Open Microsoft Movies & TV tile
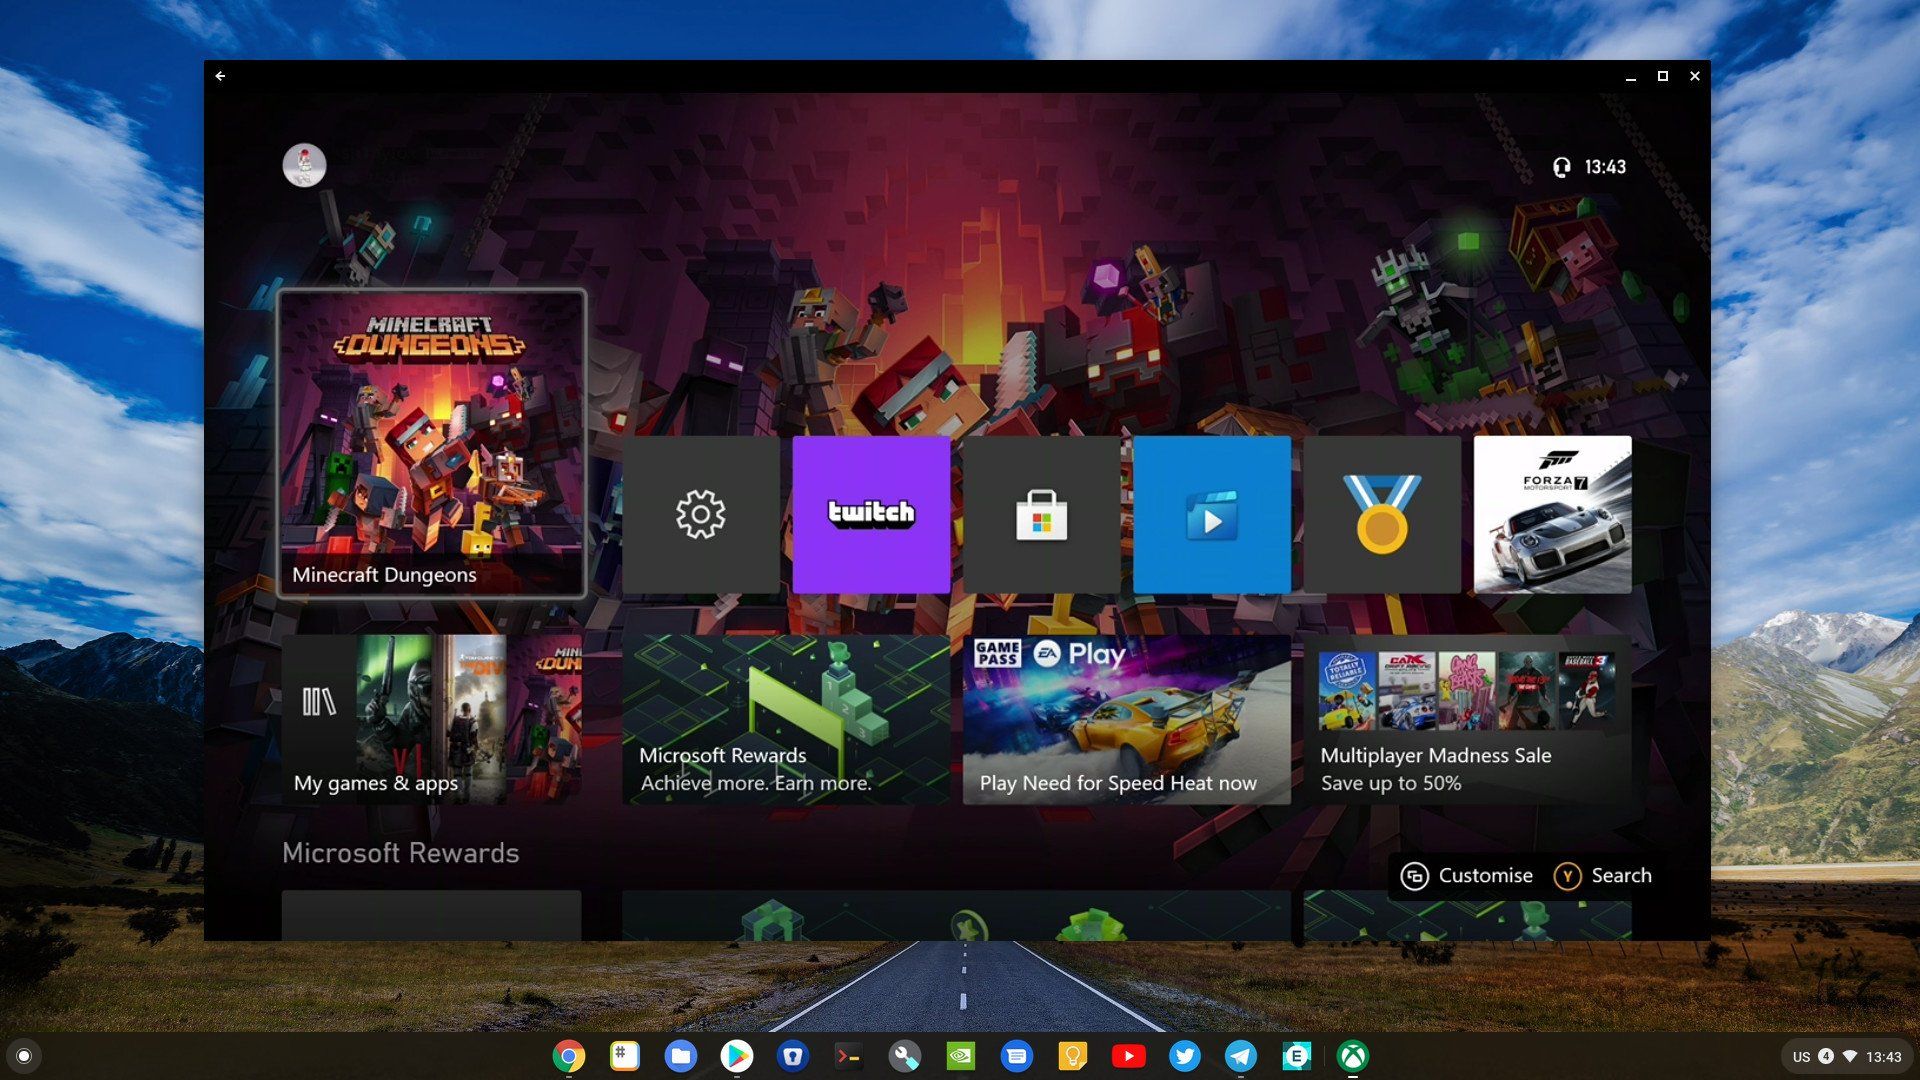1920x1080 pixels. point(1209,514)
